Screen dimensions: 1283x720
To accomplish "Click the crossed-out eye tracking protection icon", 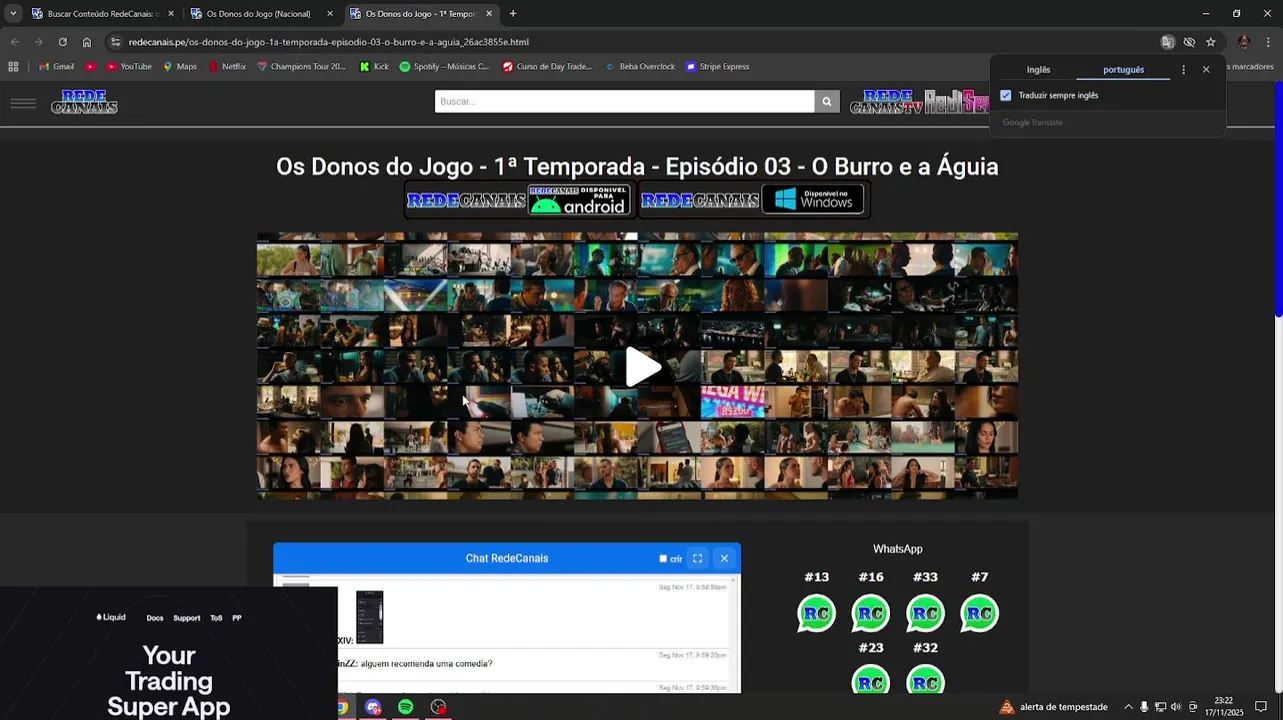I will click(x=1189, y=42).
